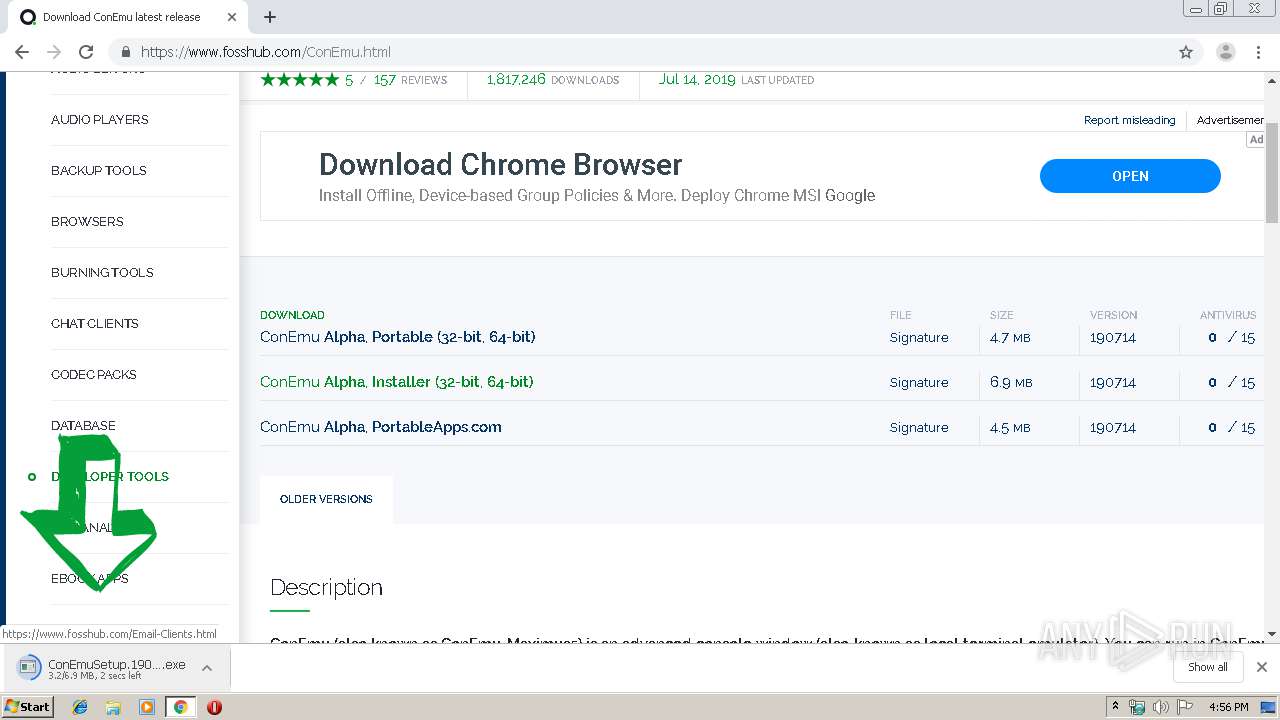Open media player from taskbar
1280x720 pixels.
tap(147, 707)
